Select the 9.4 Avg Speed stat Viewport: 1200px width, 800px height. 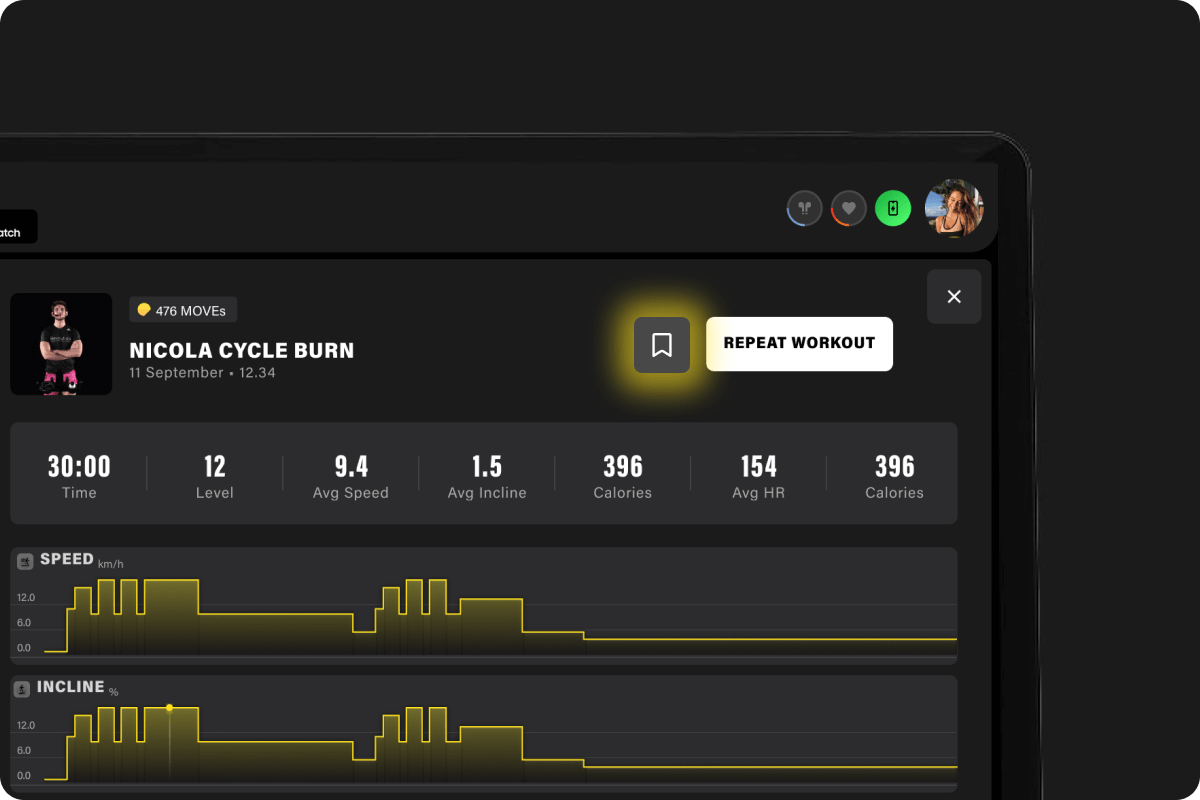[351, 475]
